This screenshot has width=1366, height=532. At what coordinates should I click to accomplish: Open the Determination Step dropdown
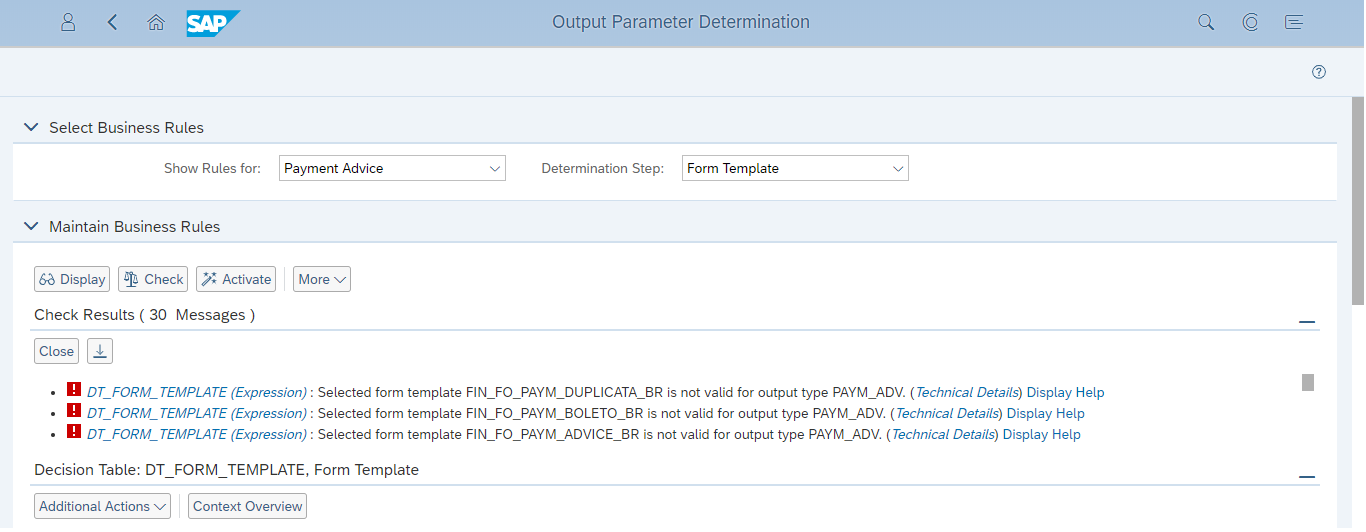click(795, 168)
